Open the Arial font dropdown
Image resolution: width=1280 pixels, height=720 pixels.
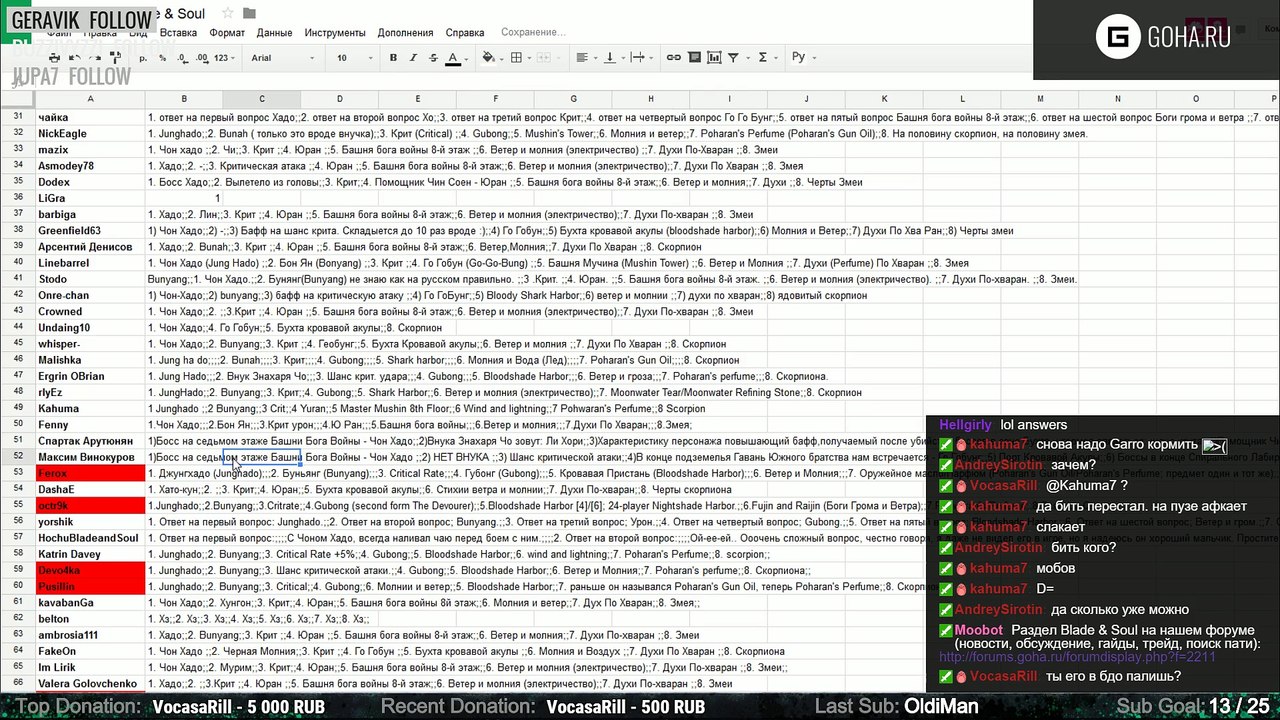click(x=280, y=58)
